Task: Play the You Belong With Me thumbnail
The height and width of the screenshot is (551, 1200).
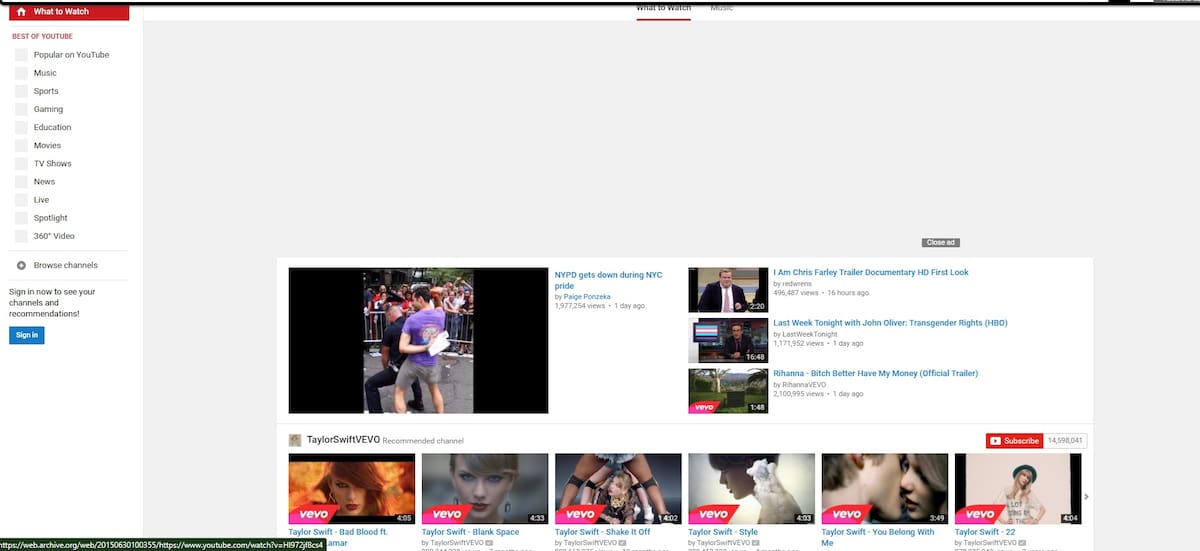Action: point(884,489)
